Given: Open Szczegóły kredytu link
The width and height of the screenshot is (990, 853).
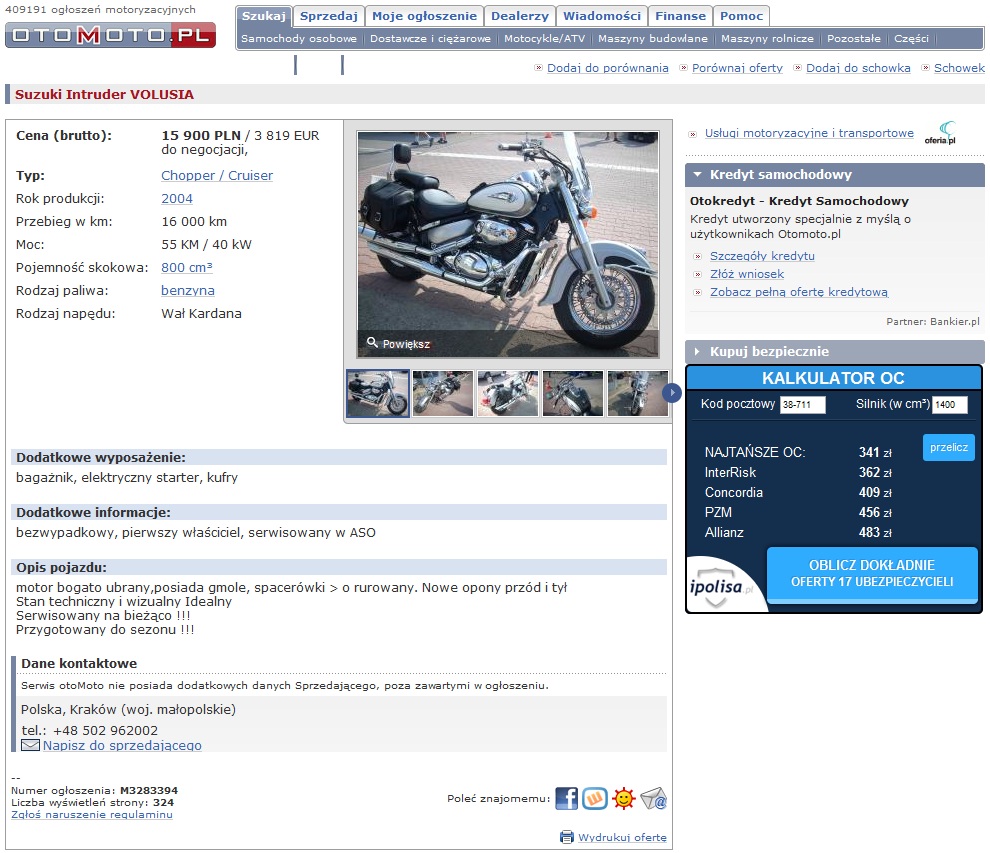Looking at the screenshot, I should (762, 256).
